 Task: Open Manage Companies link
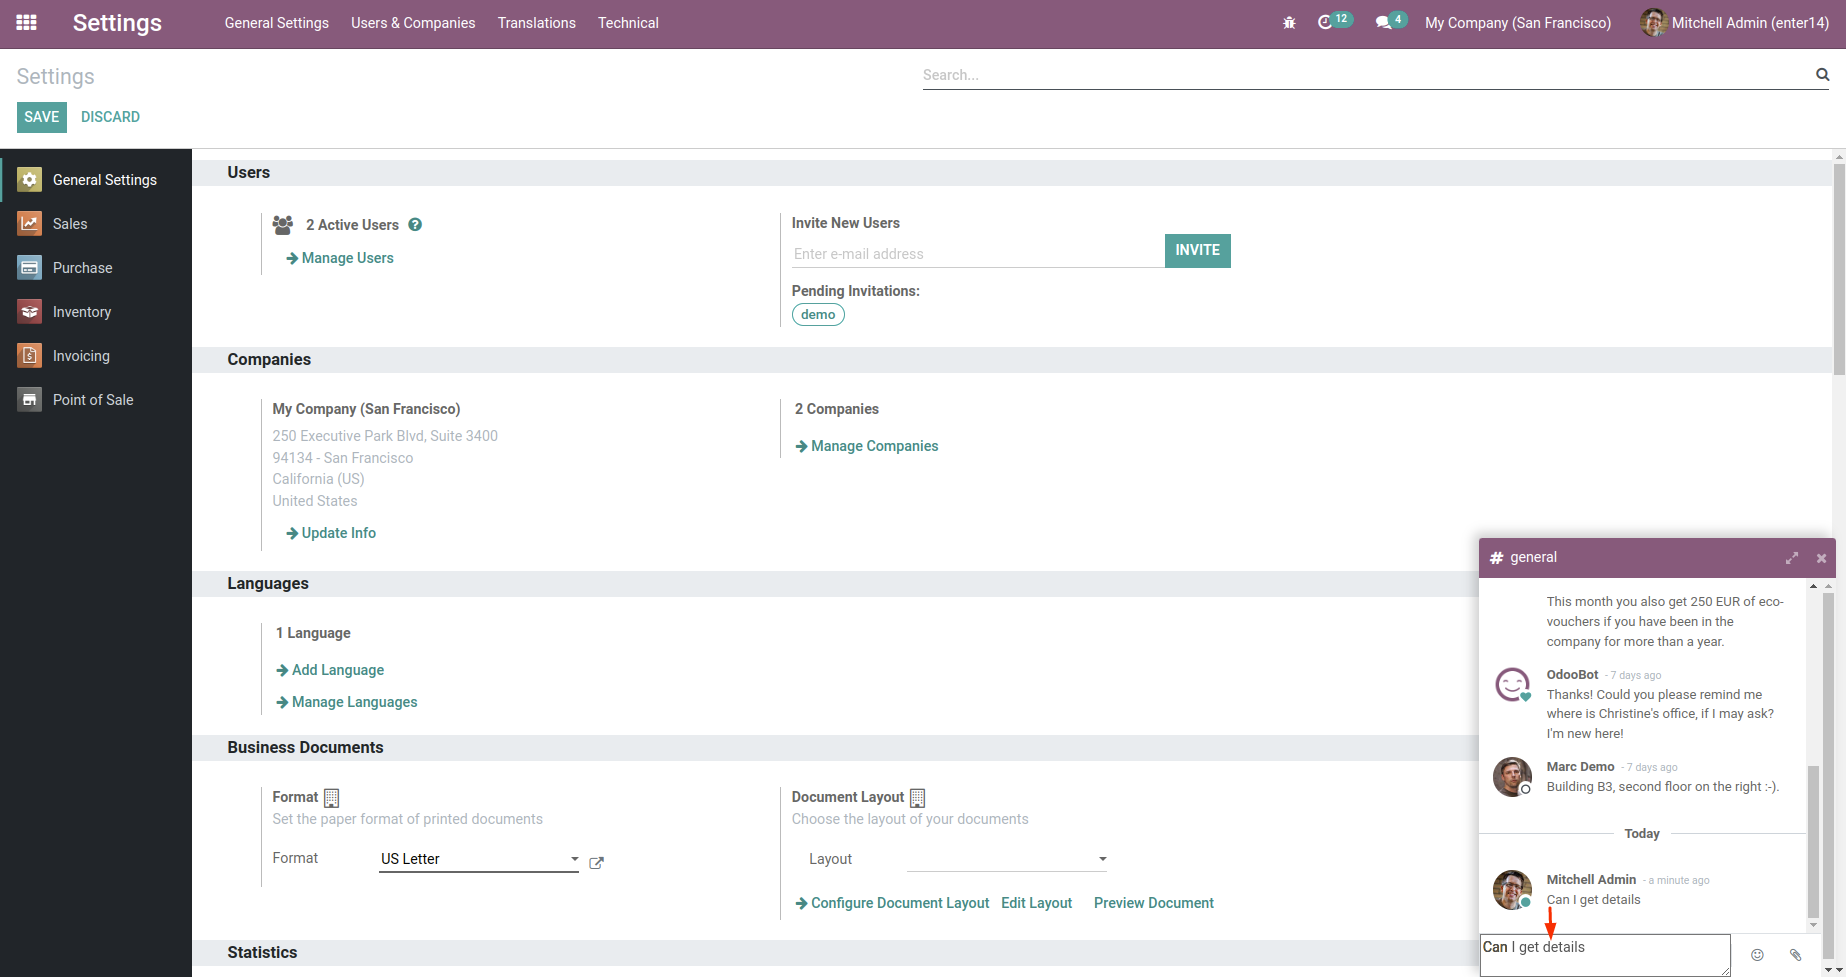(867, 446)
